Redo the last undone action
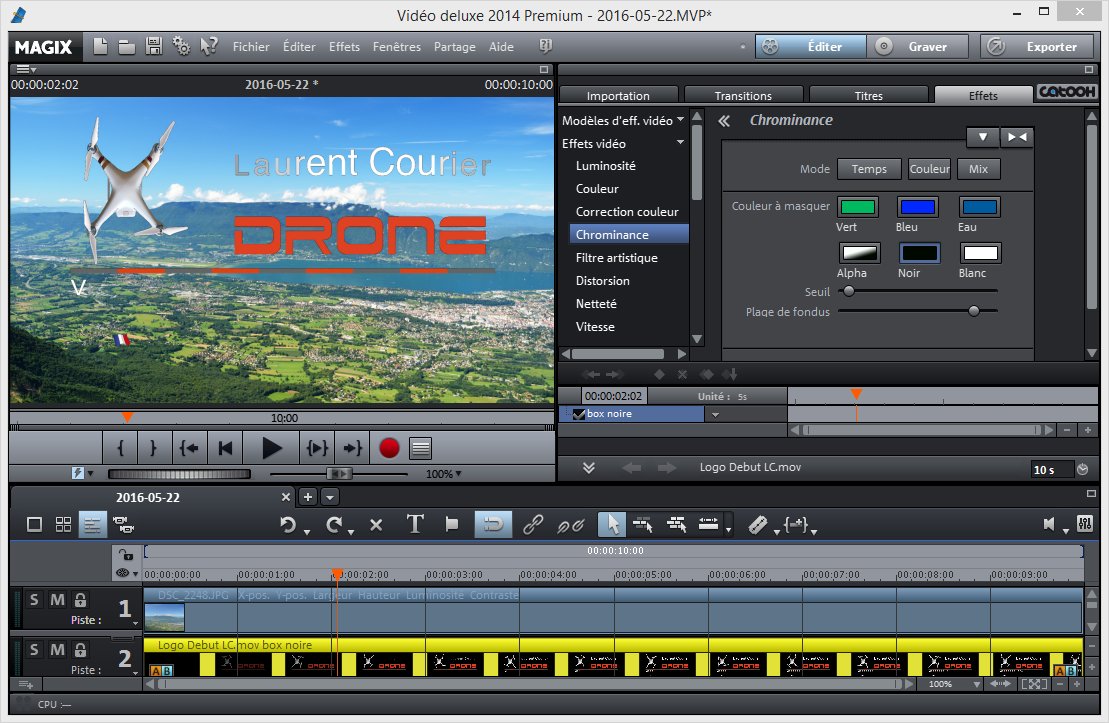This screenshot has height=723, width=1109. click(334, 525)
